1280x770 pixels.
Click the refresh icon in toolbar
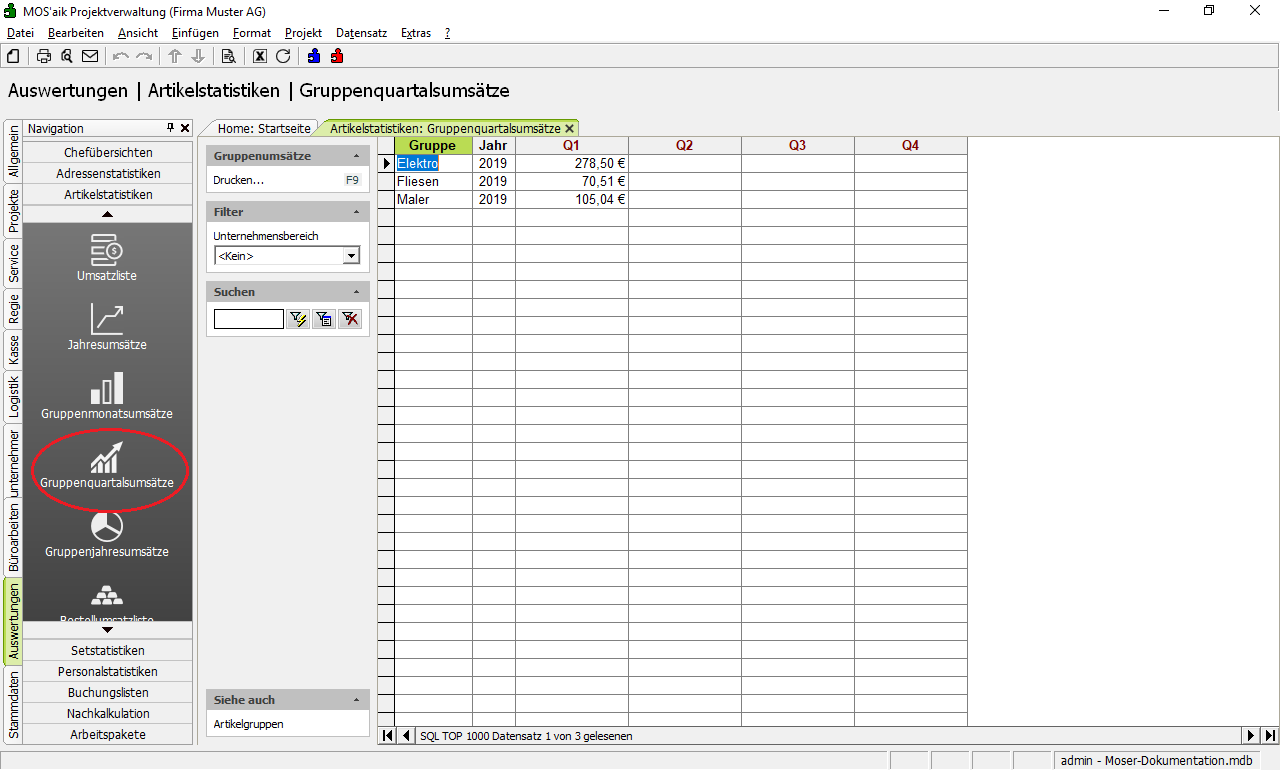[283, 56]
